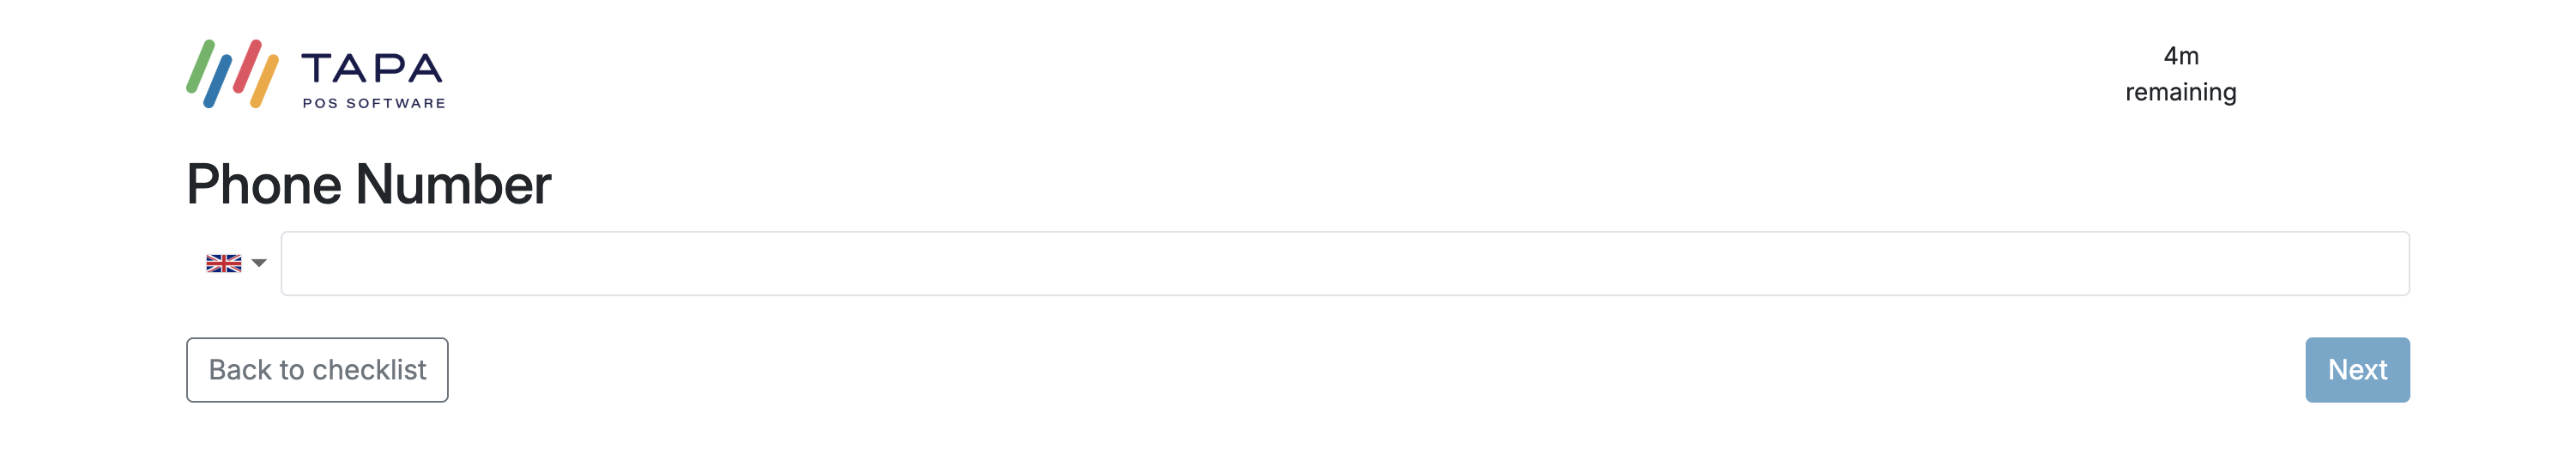This screenshot has width=2576, height=455.
Task: Click the word "Phone" in the heading
Action: (x=264, y=185)
